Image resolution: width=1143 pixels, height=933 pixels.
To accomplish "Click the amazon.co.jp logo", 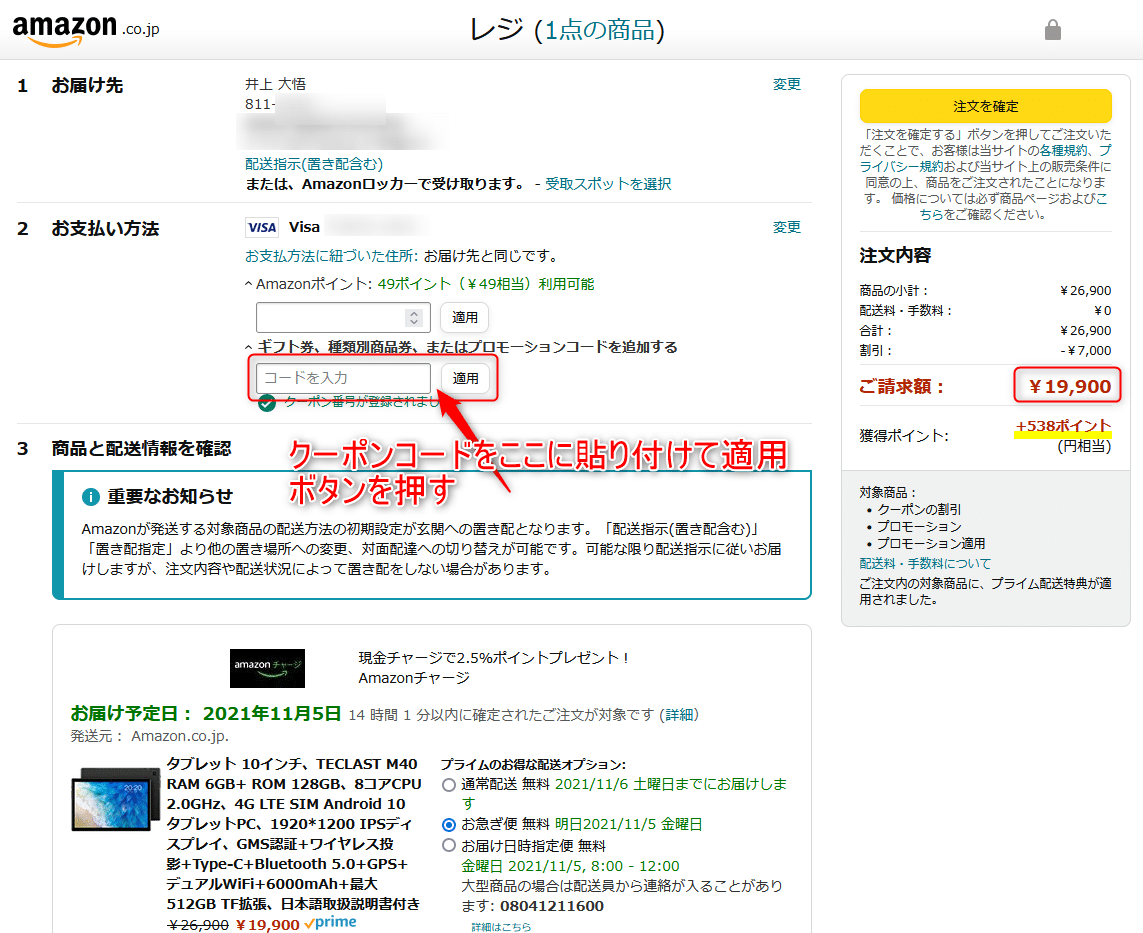I will pyautogui.click(x=86, y=31).
